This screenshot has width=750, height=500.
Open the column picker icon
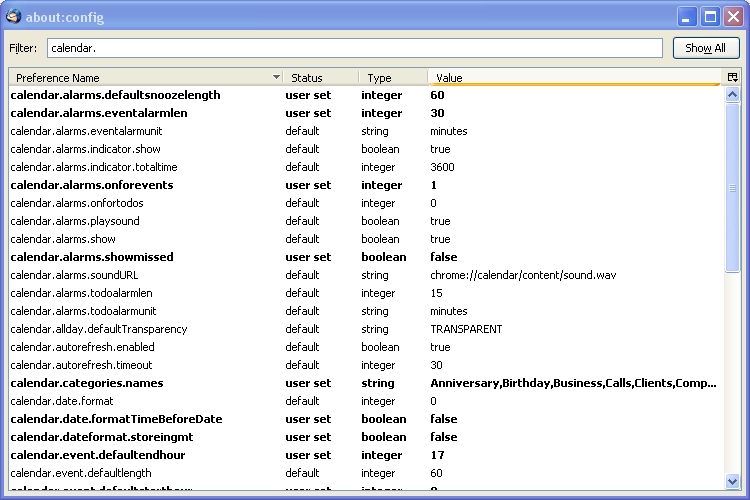[x=732, y=77]
